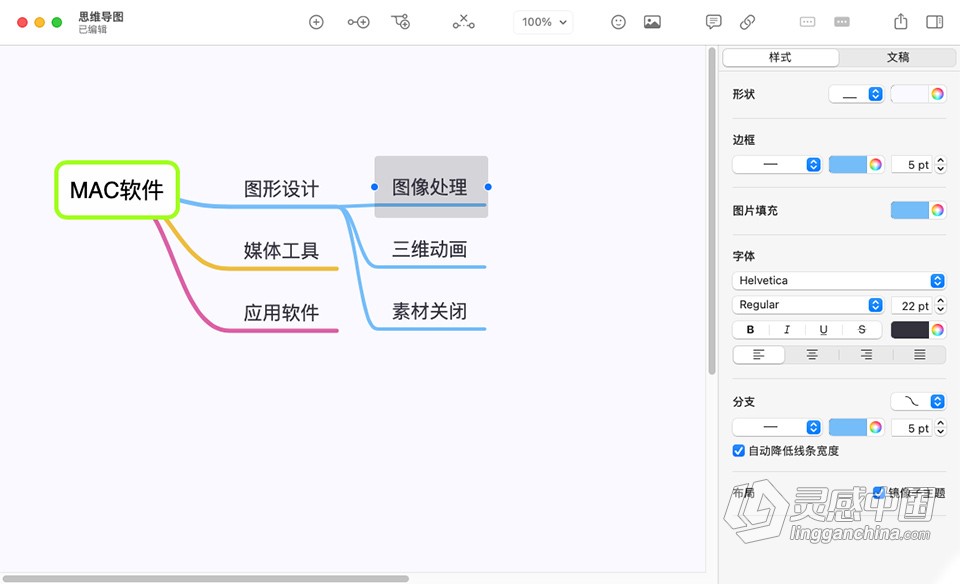The height and width of the screenshot is (584, 960).
Task: Apply underline to the selected topic
Action: click(x=823, y=329)
